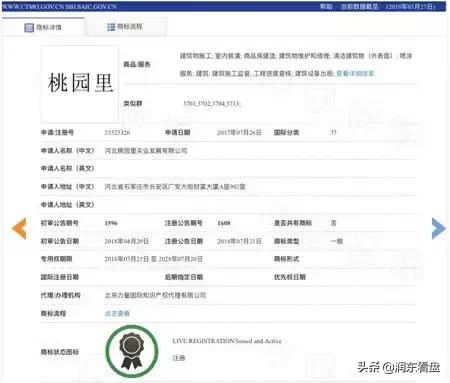Go to previous trademark with orange left arrow
450x383 pixels.
point(19,228)
